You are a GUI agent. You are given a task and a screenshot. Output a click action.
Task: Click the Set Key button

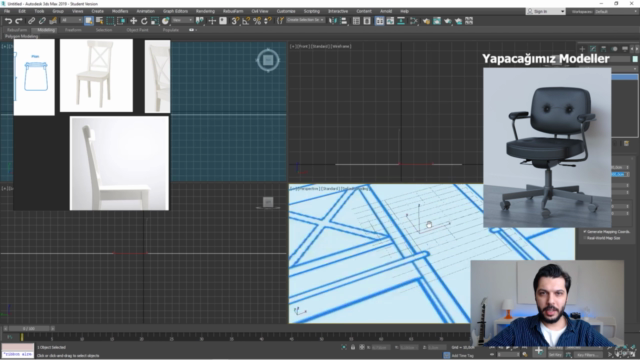click(x=556, y=355)
